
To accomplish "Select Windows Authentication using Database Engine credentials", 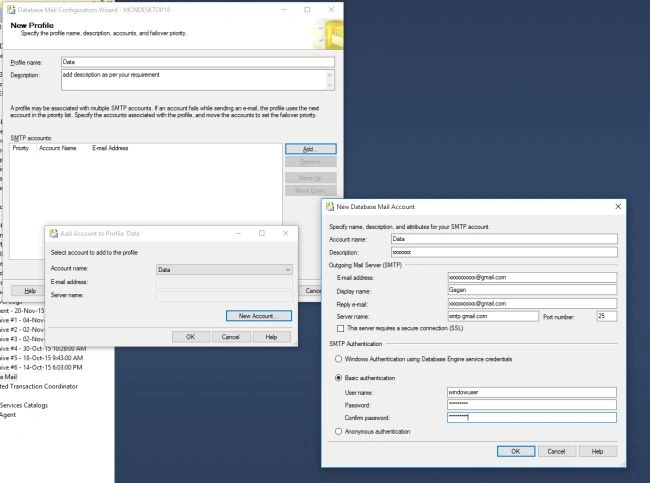I will pyautogui.click(x=338, y=359).
